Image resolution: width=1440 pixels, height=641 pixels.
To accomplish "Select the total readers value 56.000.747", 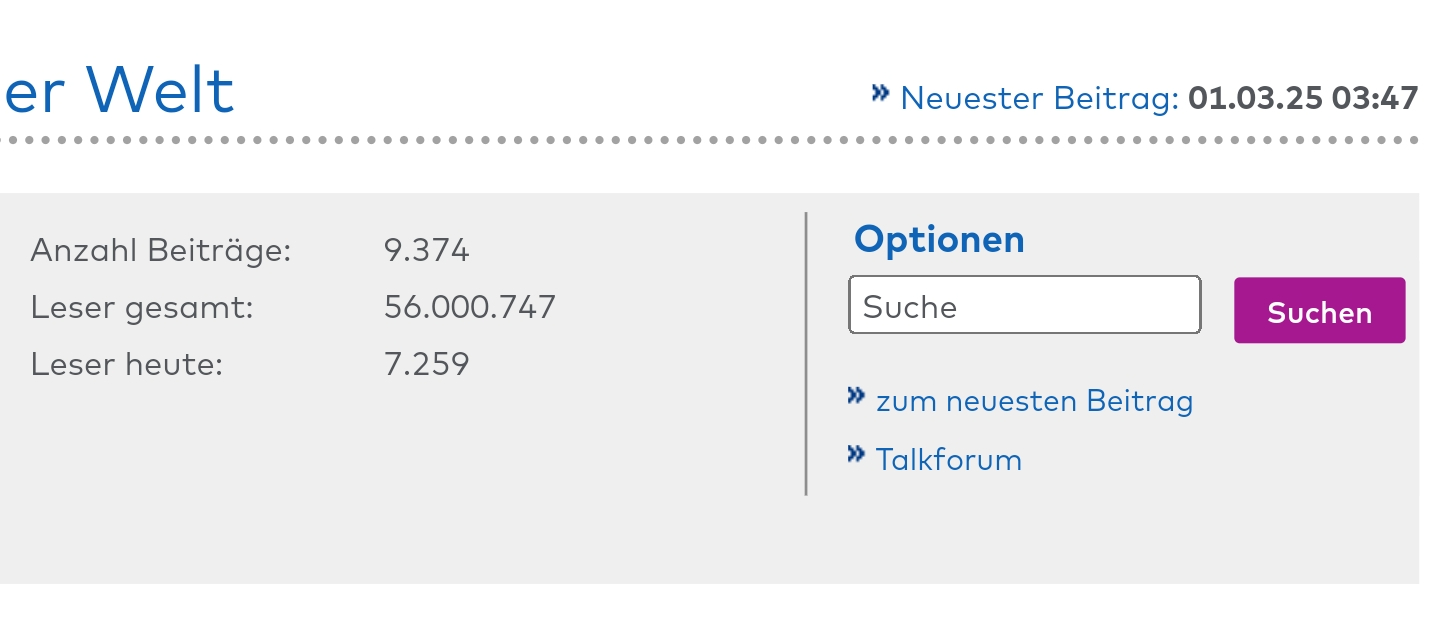I will click(470, 306).
